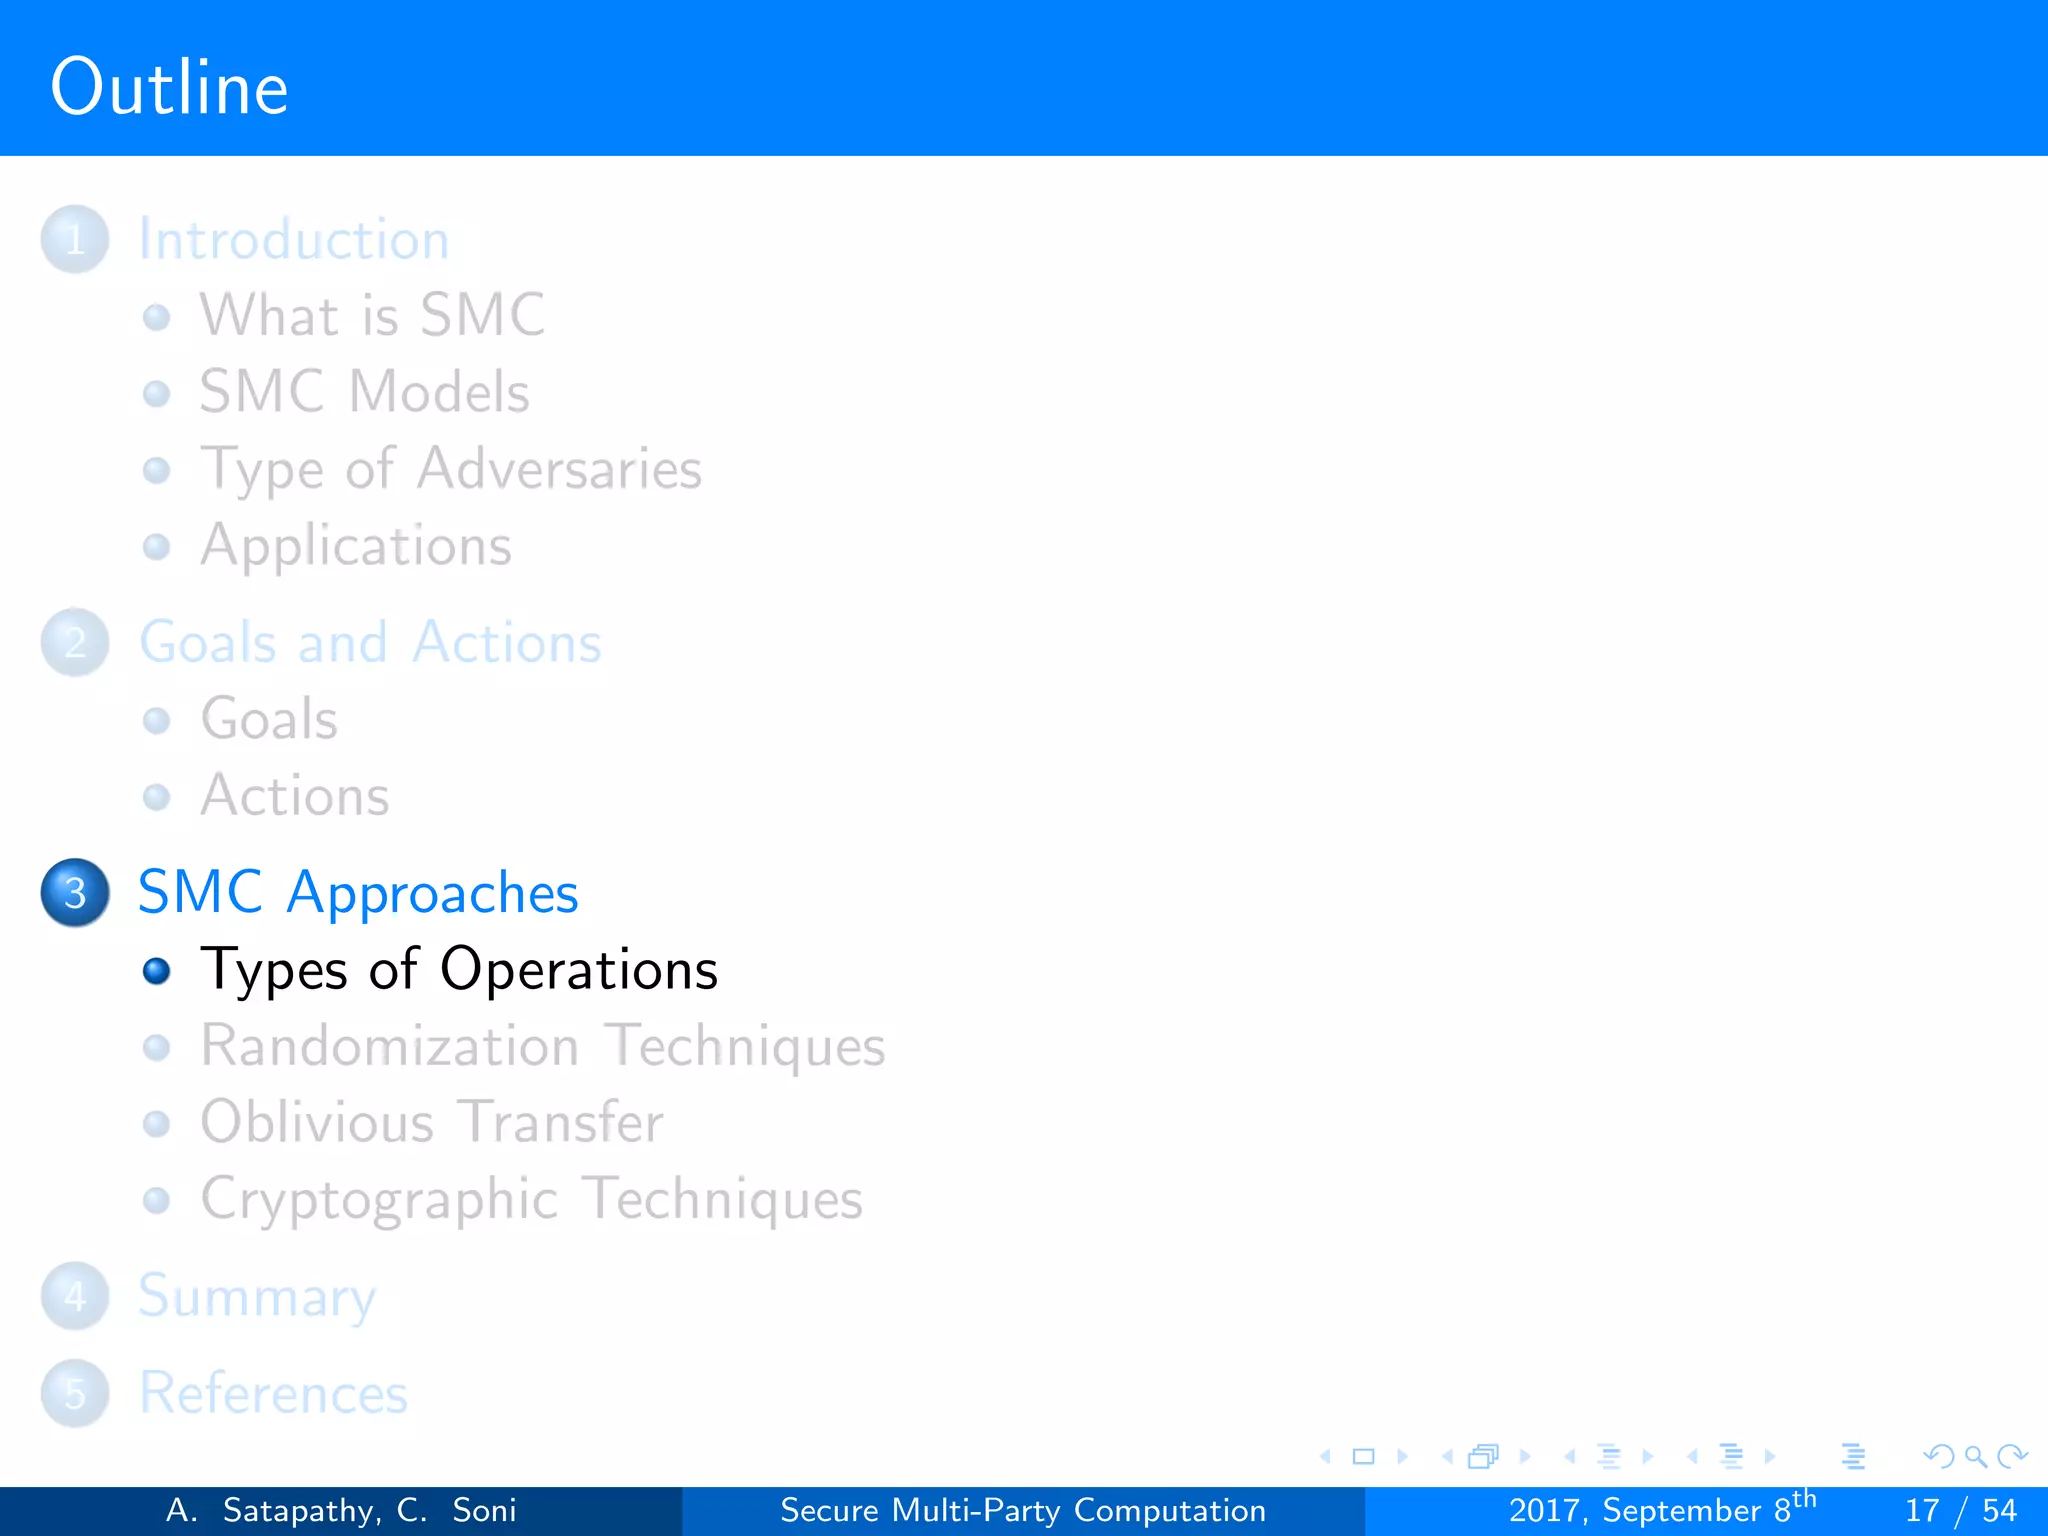Image resolution: width=2048 pixels, height=1536 pixels.
Task: Click the stacked frames navigation icon
Action: tap(1484, 1457)
